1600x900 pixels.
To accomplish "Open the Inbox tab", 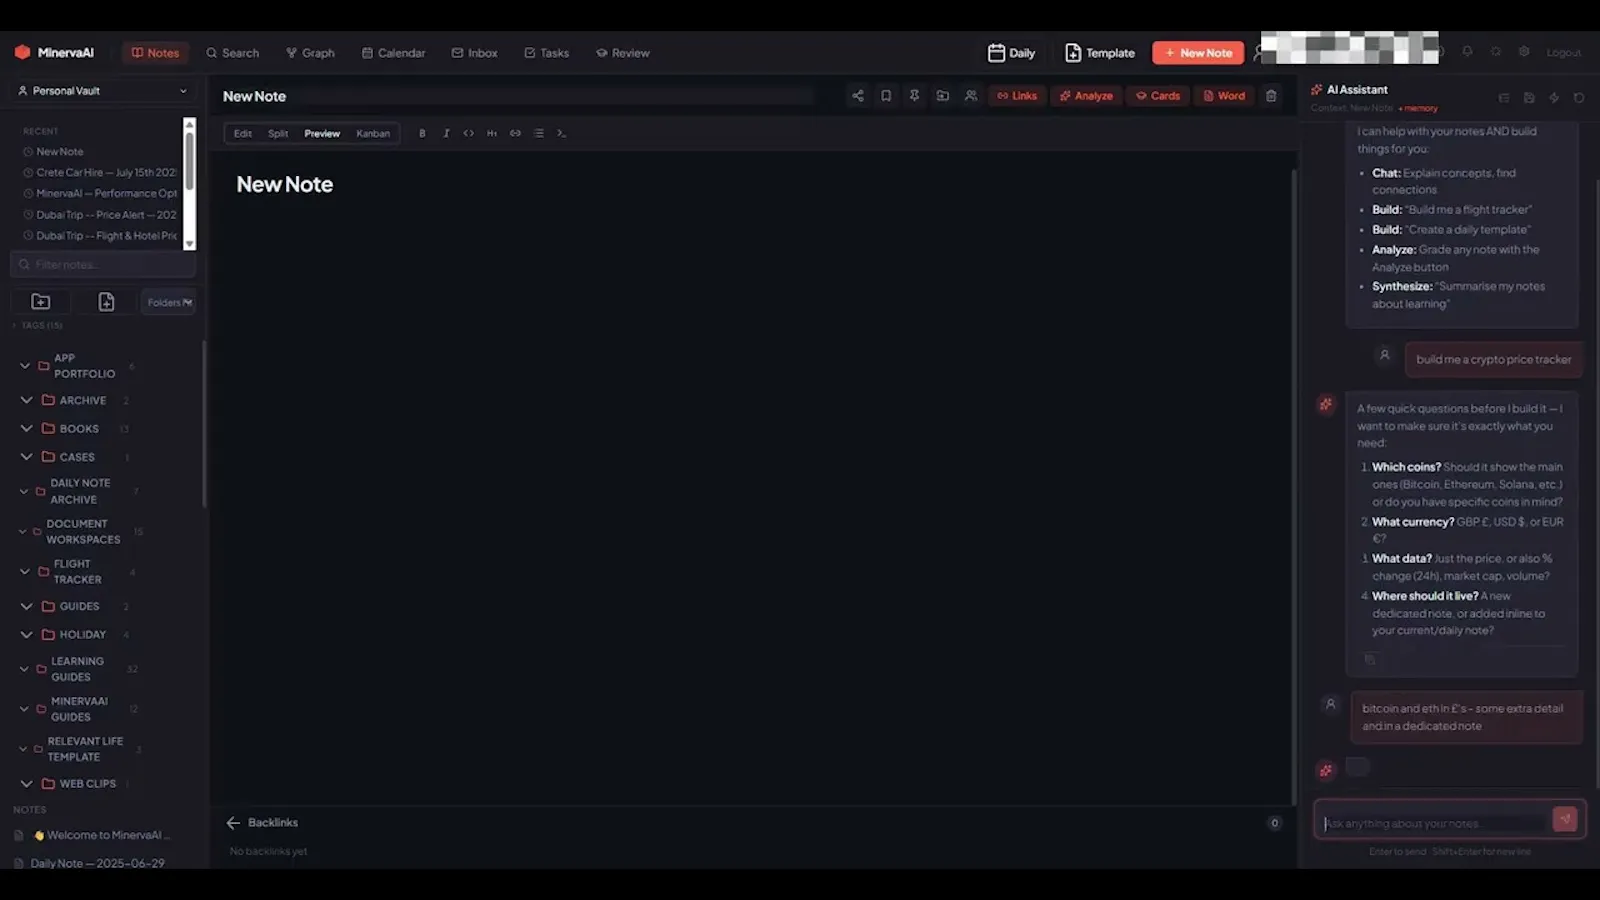I will 474,53.
